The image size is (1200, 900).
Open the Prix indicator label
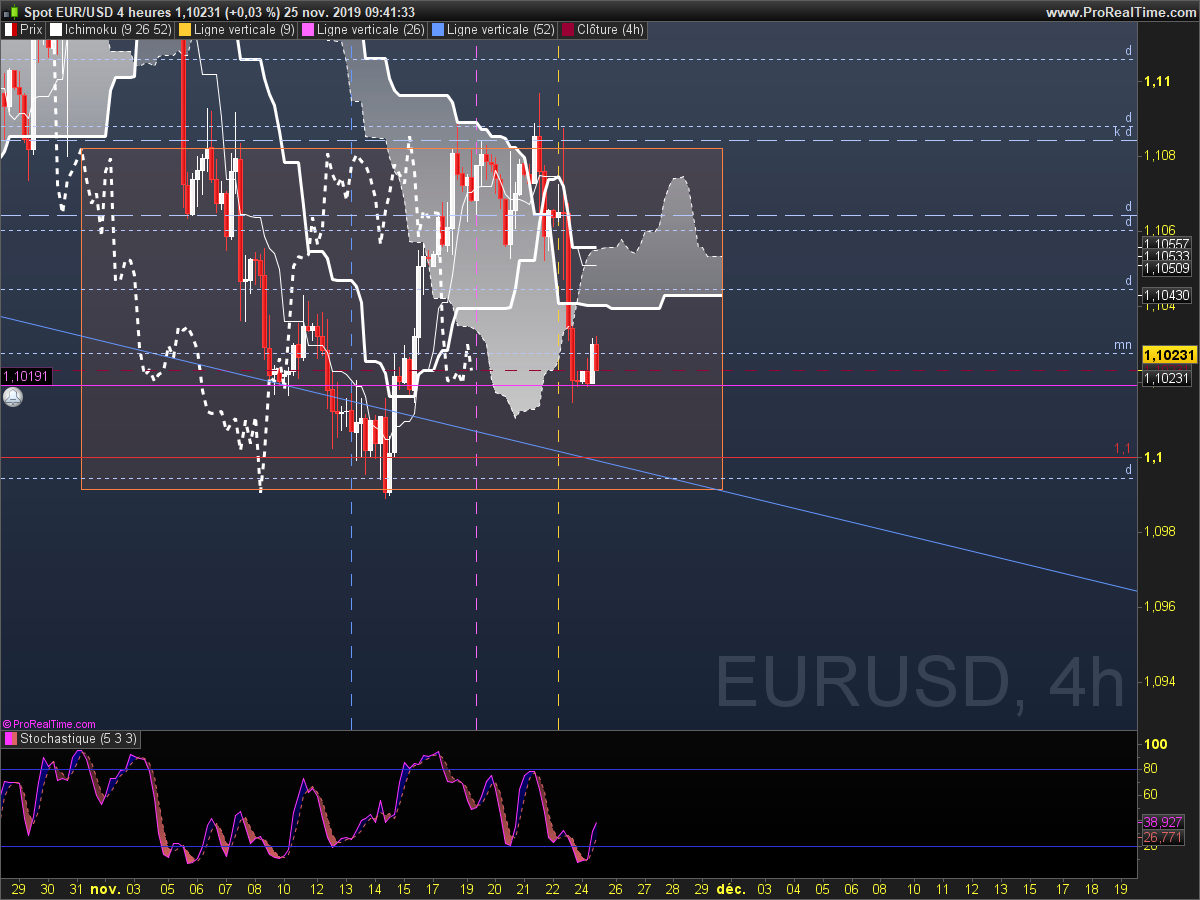tap(31, 31)
